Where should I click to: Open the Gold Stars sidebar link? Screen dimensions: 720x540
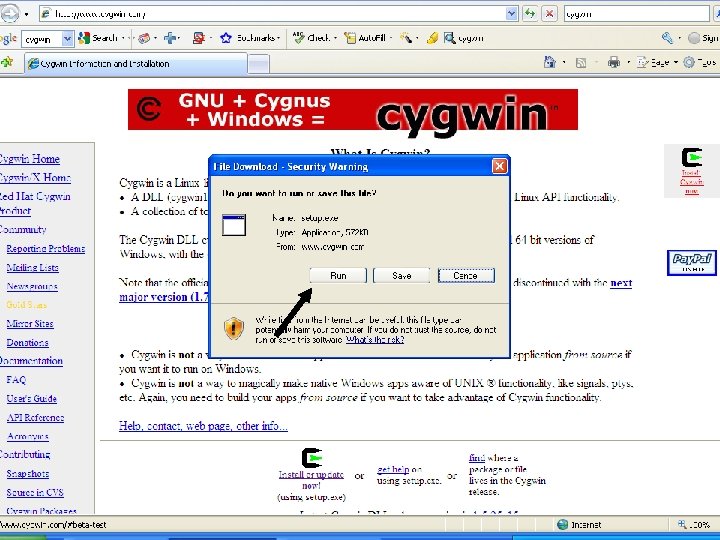tap(27, 304)
